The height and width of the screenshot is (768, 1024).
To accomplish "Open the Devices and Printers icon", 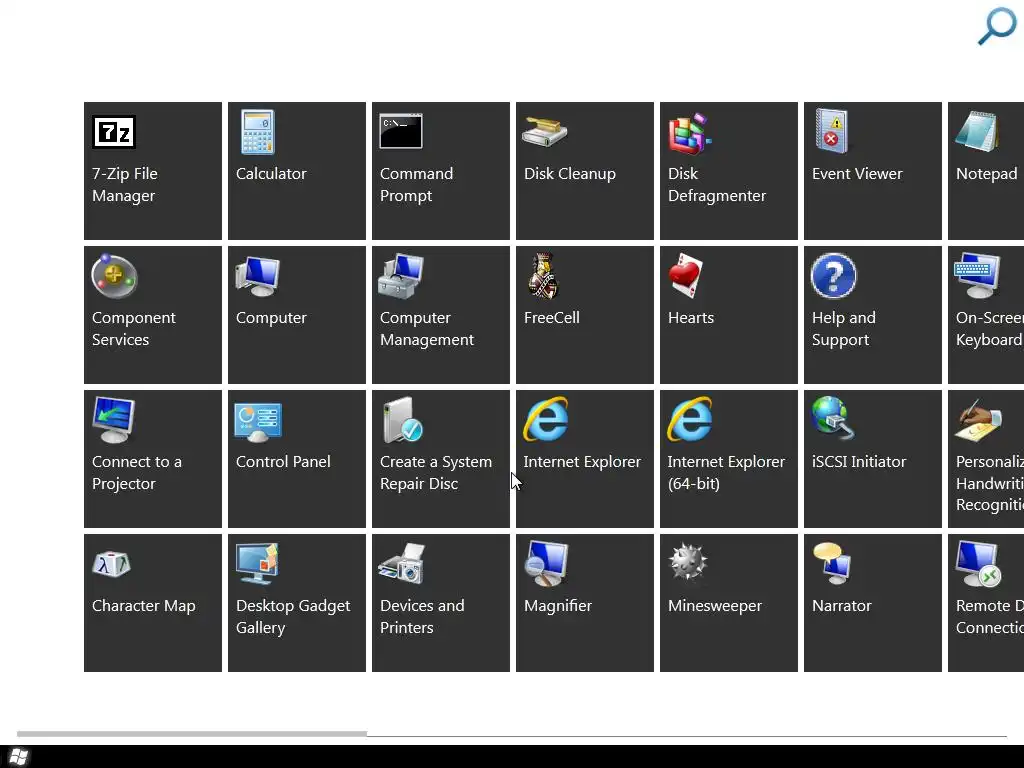I will click(402, 564).
